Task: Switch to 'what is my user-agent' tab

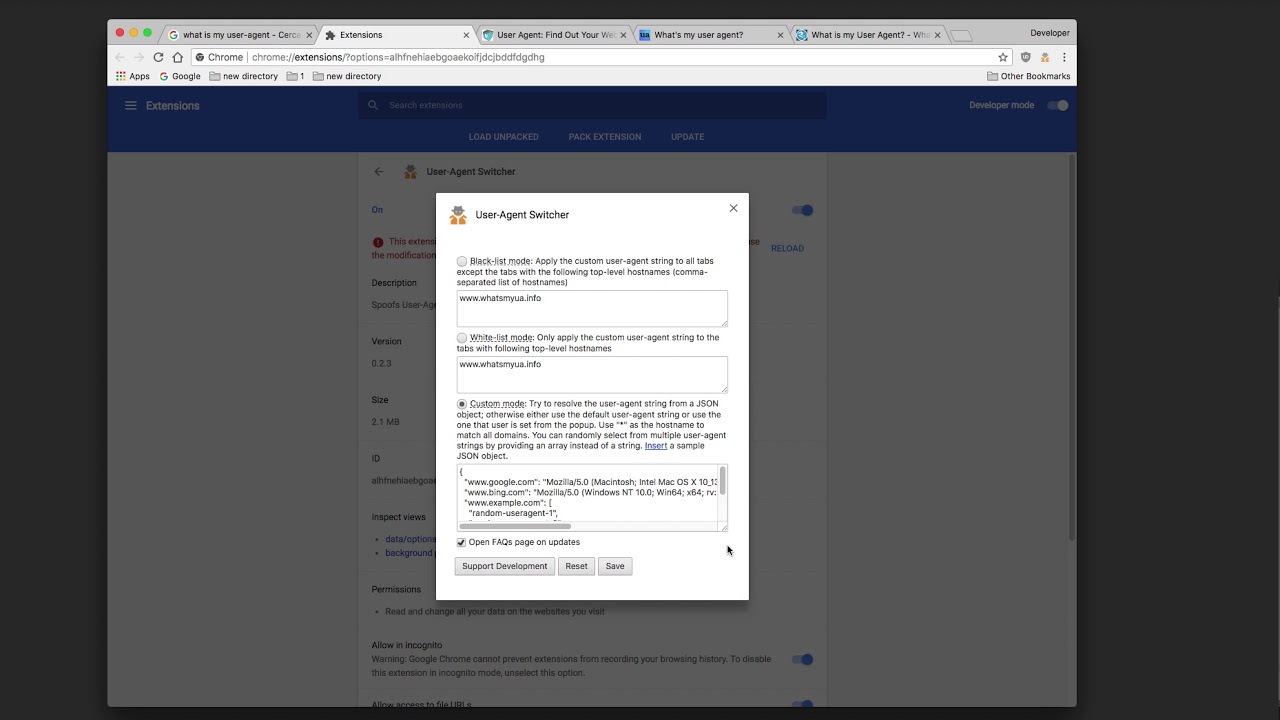Action: [242, 35]
